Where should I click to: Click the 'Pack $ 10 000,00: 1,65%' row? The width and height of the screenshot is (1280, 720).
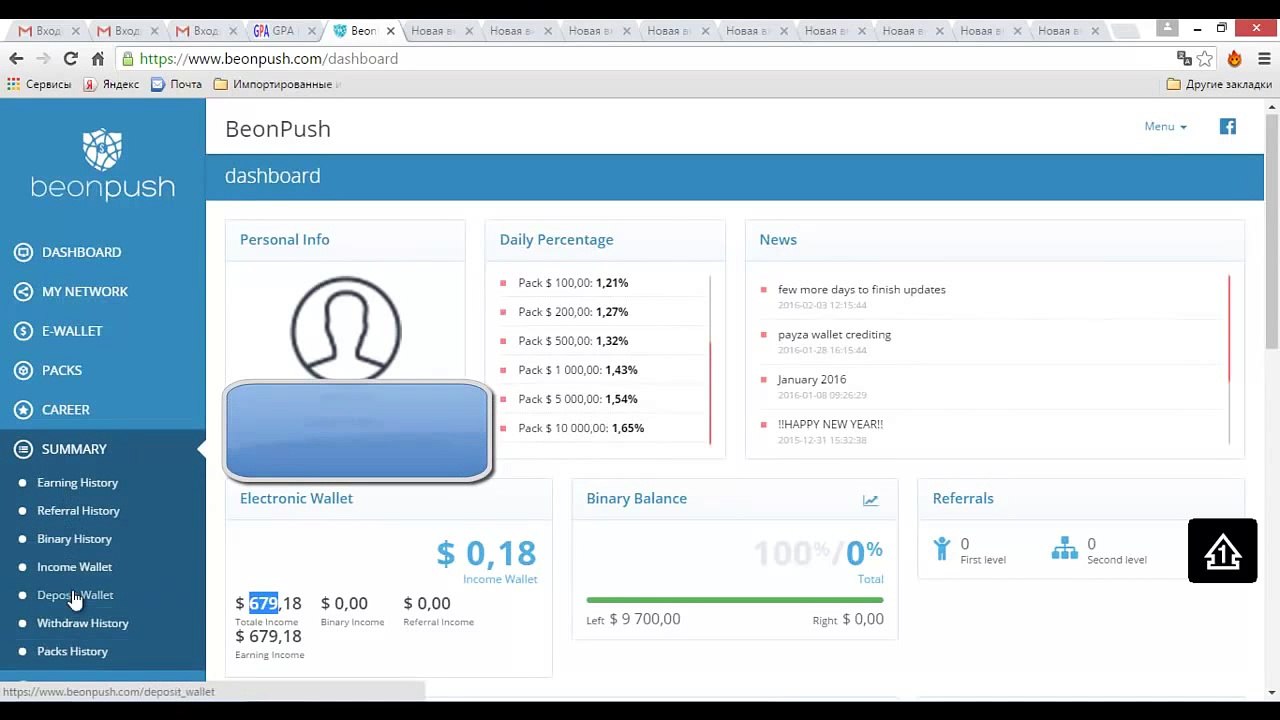click(581, 428)
